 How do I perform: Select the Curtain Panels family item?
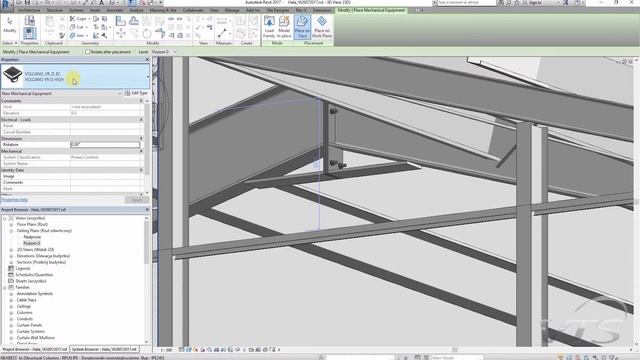[x=29, y=325]
